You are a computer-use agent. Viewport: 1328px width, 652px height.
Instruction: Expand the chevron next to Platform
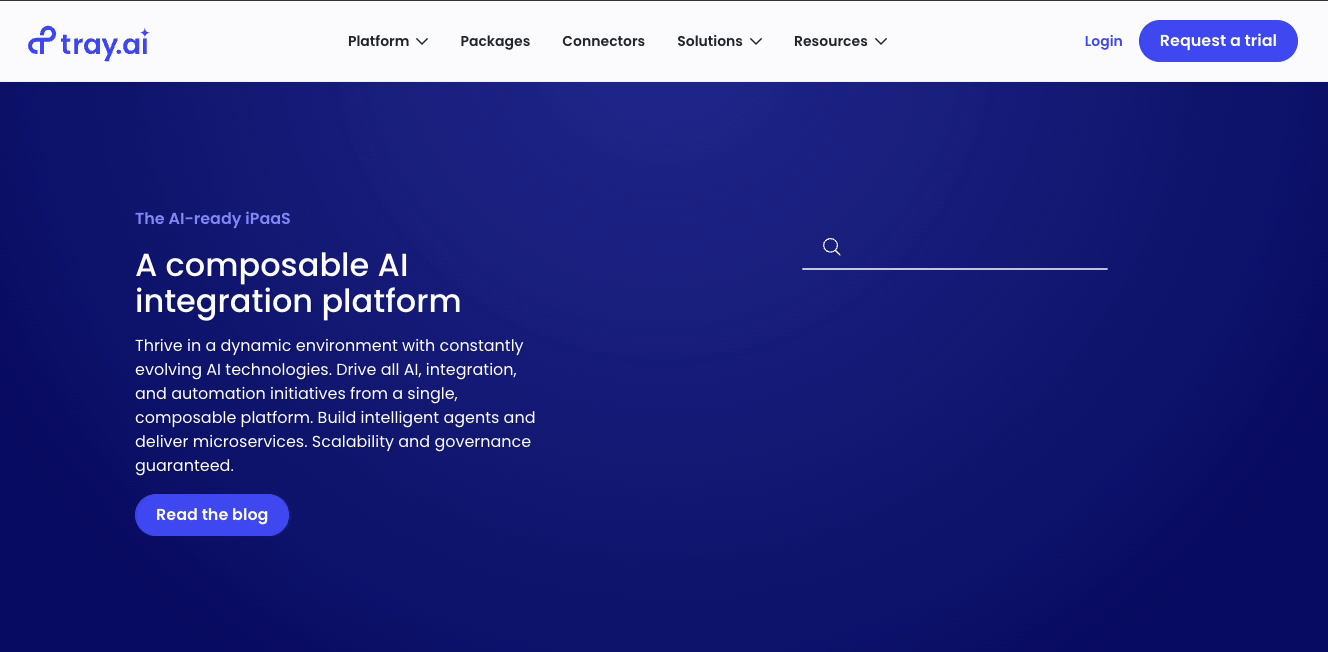point(422,41)
